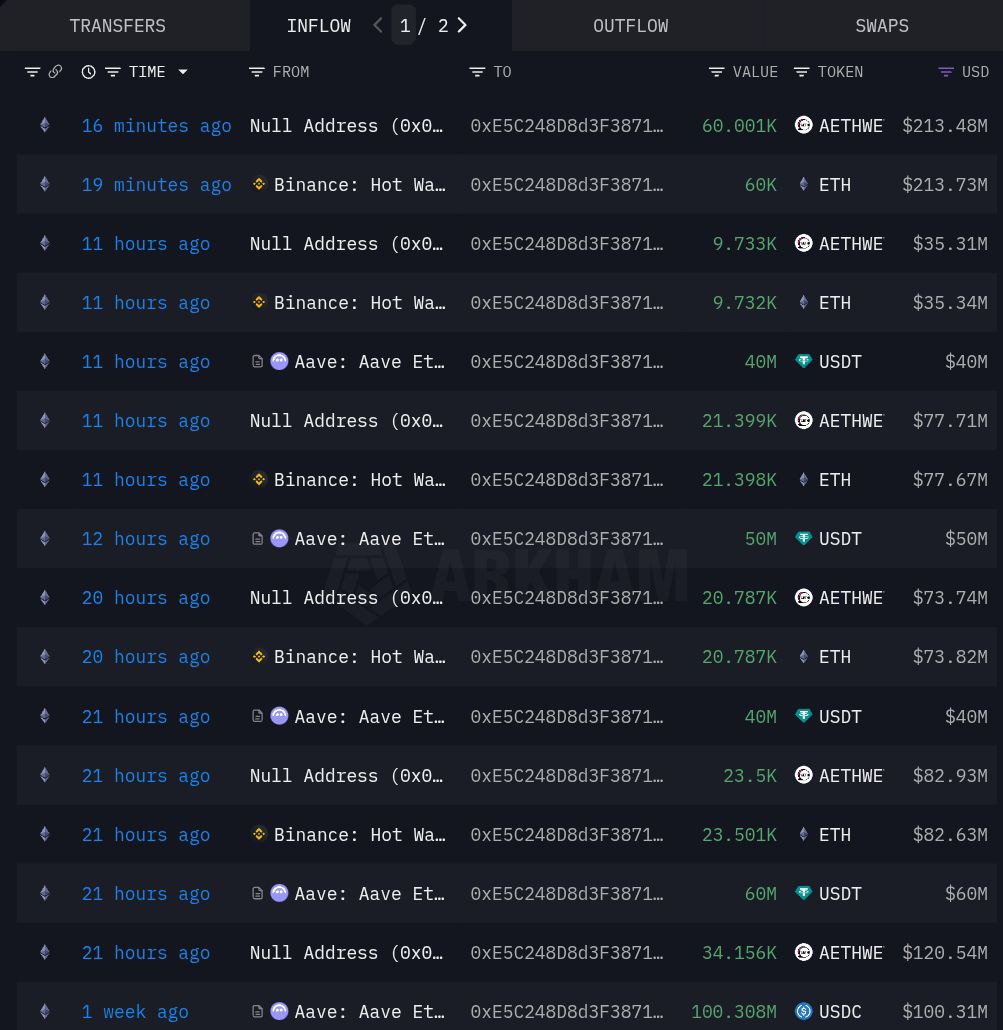Click the previous page chevron
This screenshot has height=1030, width=1003.
tap(378, 25)
